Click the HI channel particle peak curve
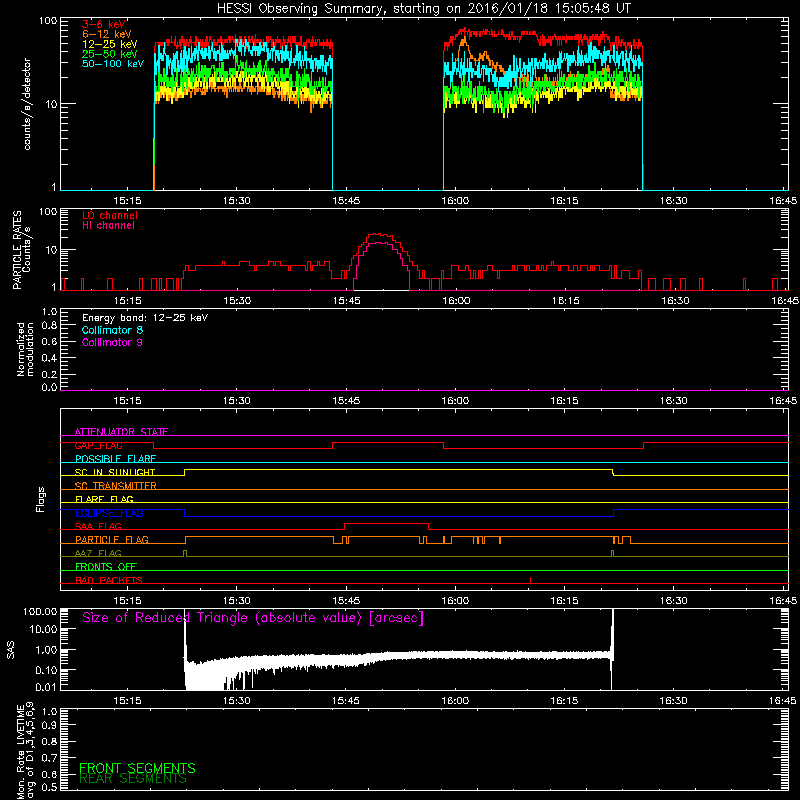Image resolution: width=800 pixels, height=800 pixels. tap(382, 243)
